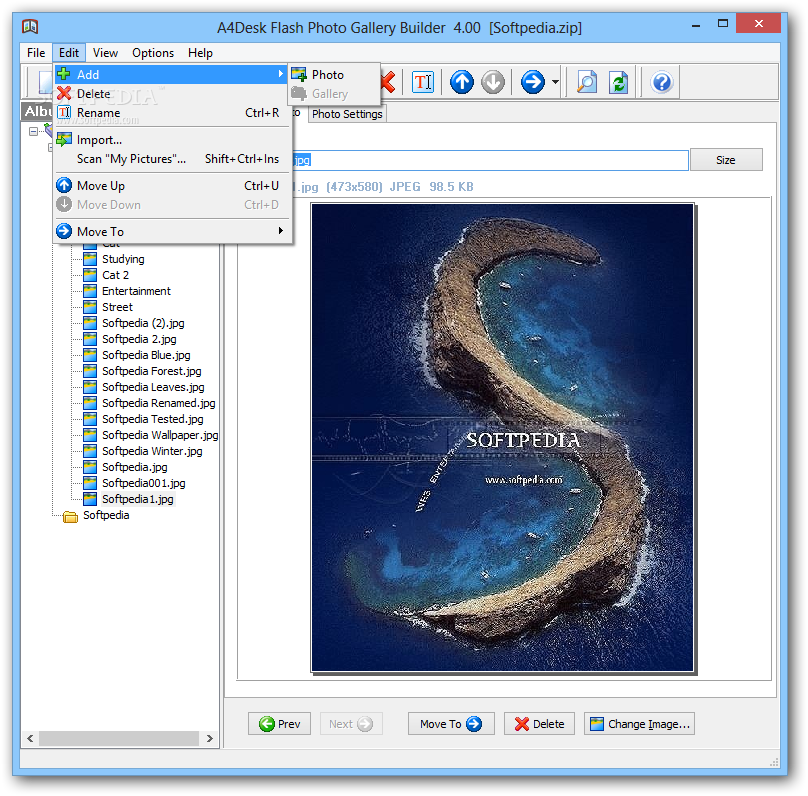Screen dimensions: 808x796
Task: Expand the Move To submenu entry
Action: click(172, 231)
